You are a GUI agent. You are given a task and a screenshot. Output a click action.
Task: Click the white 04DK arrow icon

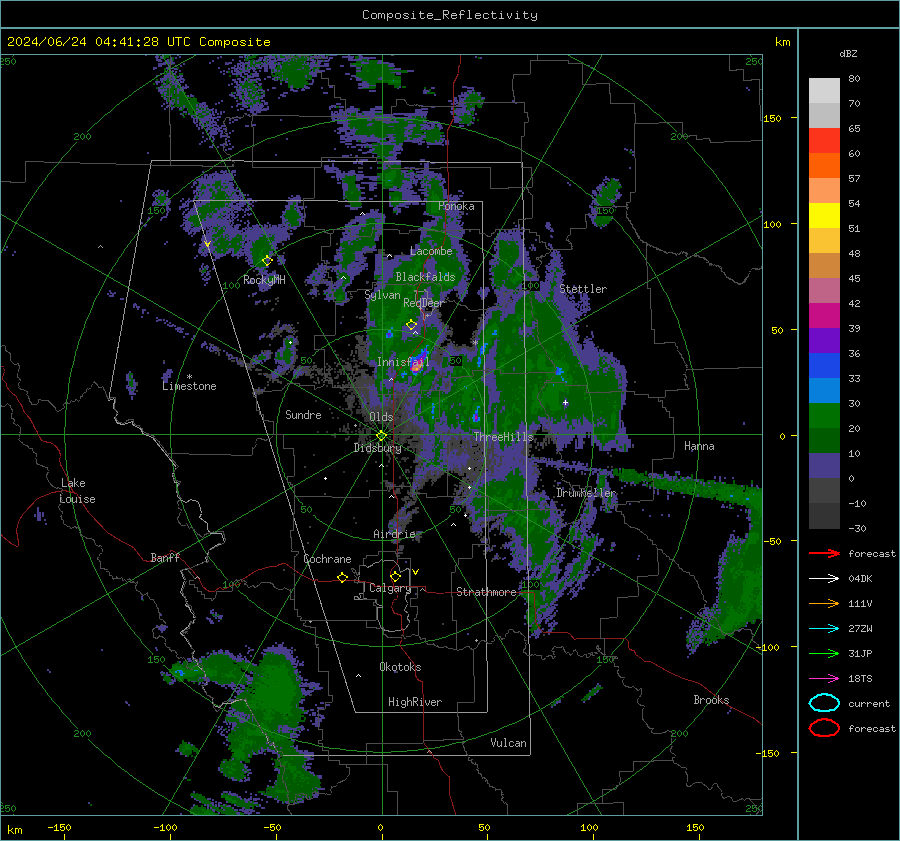tap(824, 578)
